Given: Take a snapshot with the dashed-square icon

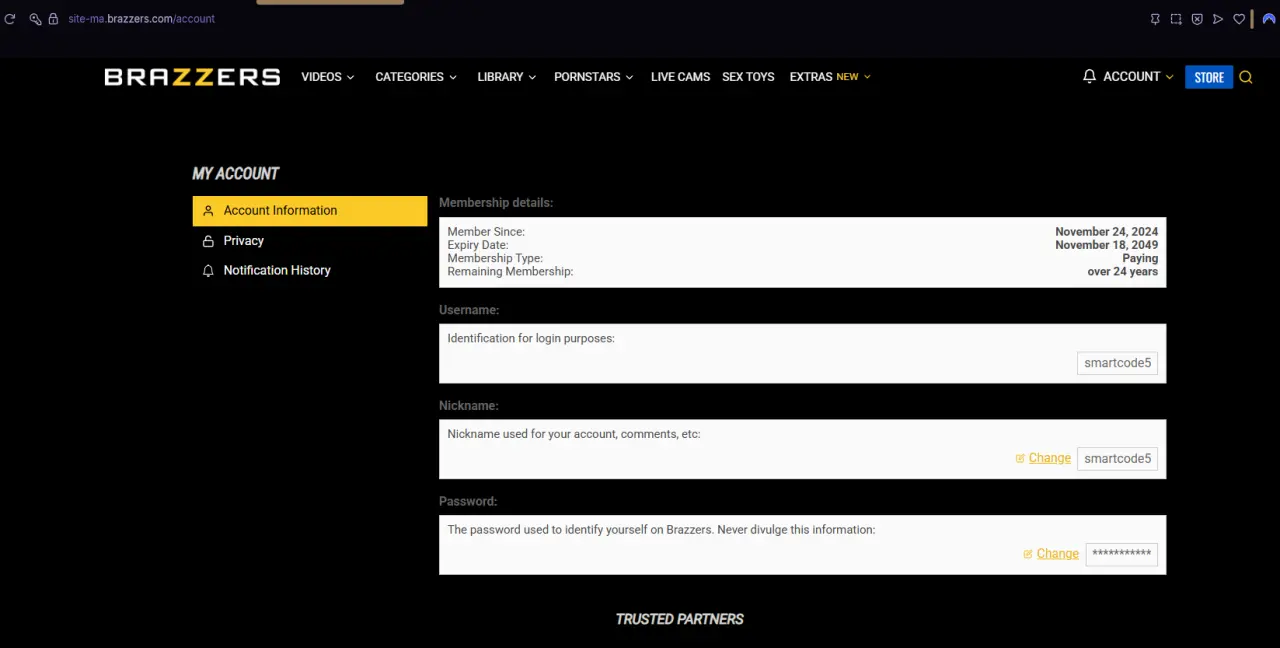Looking at the screenshot, I should tap(1176, 19).
